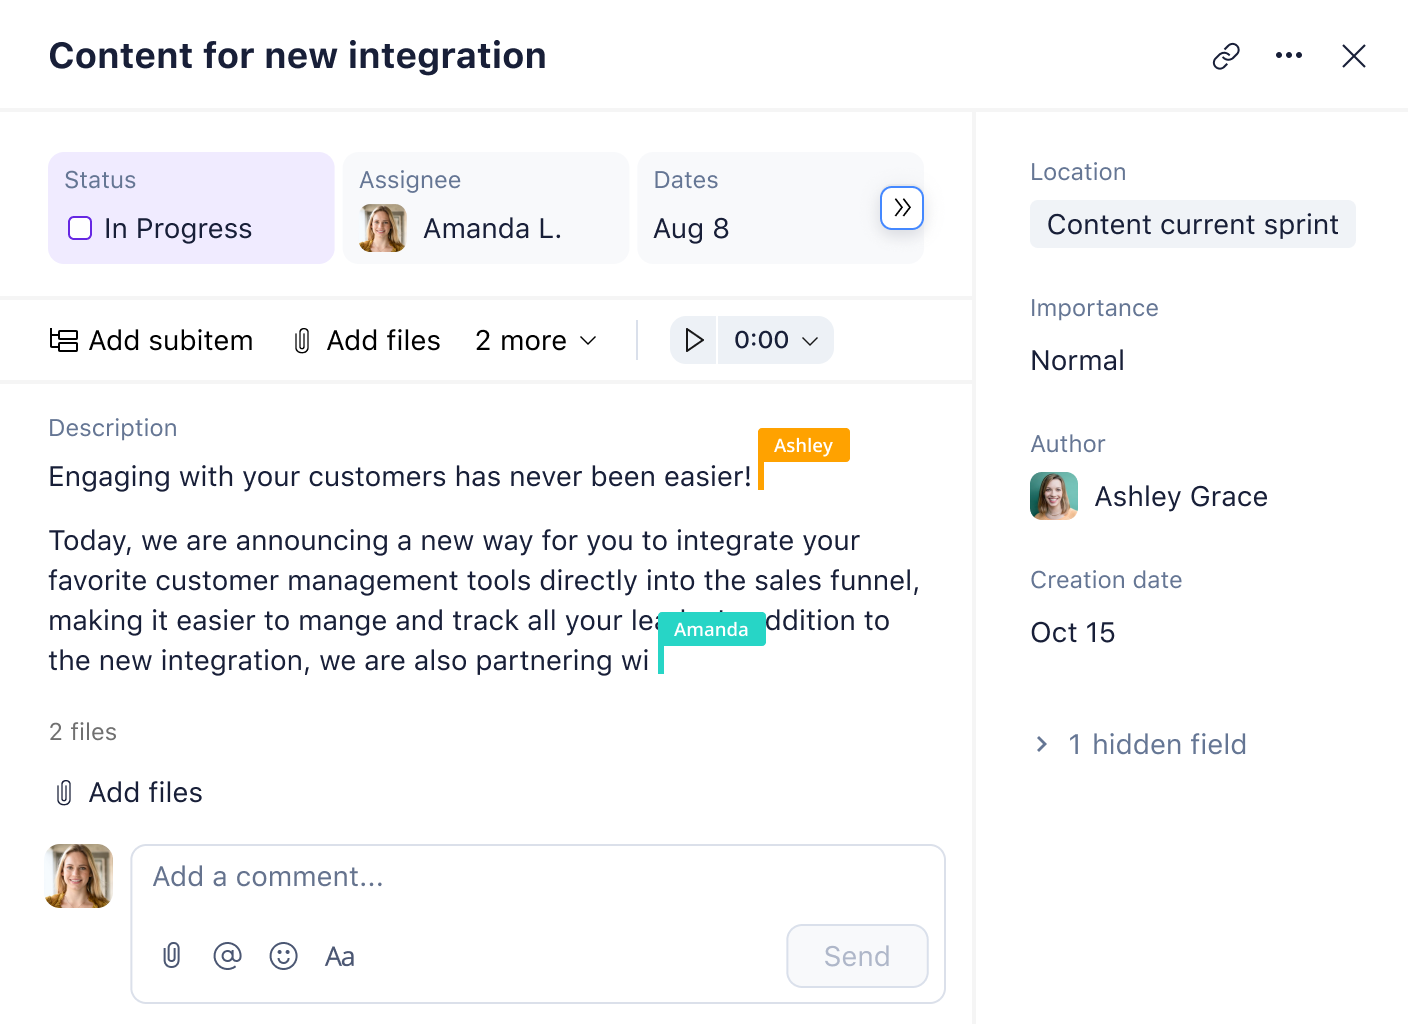Image resolution: width=1408 pixels, height=1024 pixels.
Task: Mark the task complete via status checkbox
Action: point(79,228)
